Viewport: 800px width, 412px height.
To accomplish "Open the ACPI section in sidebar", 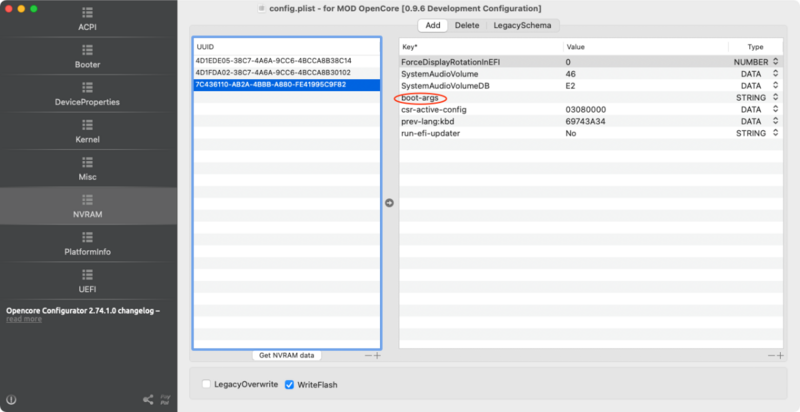I will (x=87, y=19).
